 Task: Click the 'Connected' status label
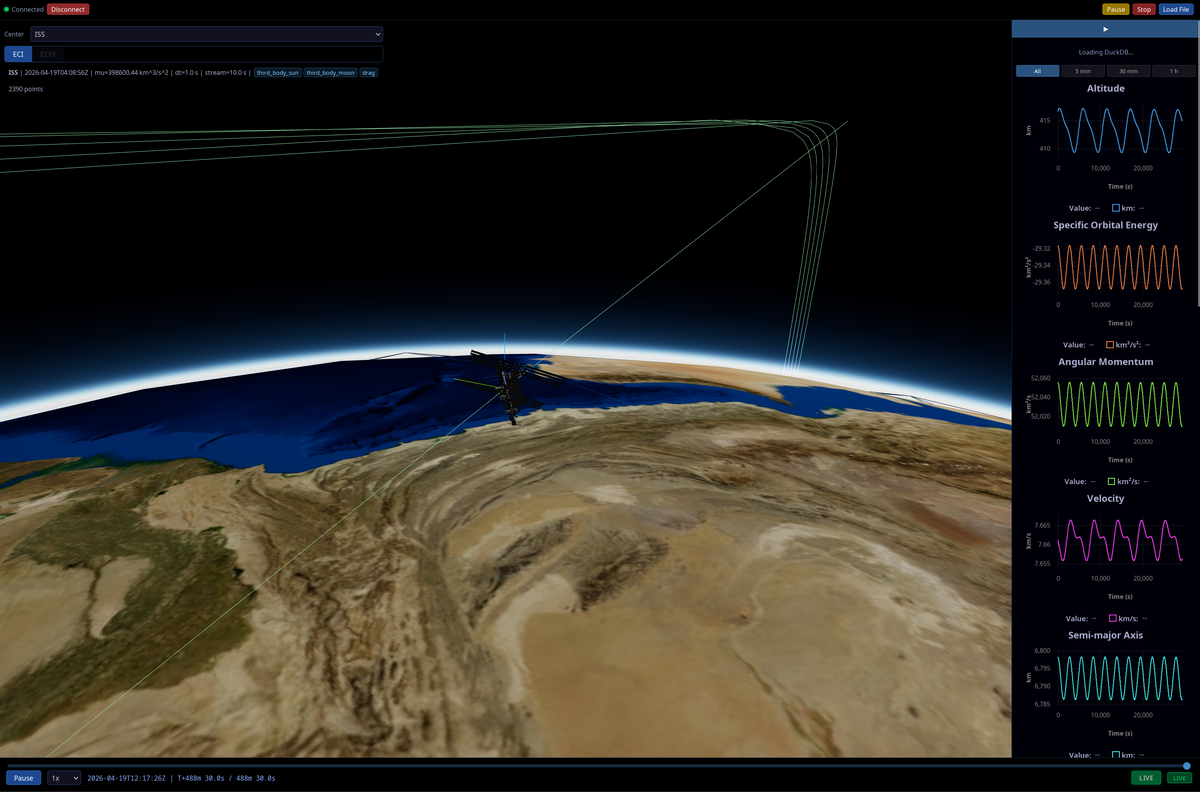[28, 9]
